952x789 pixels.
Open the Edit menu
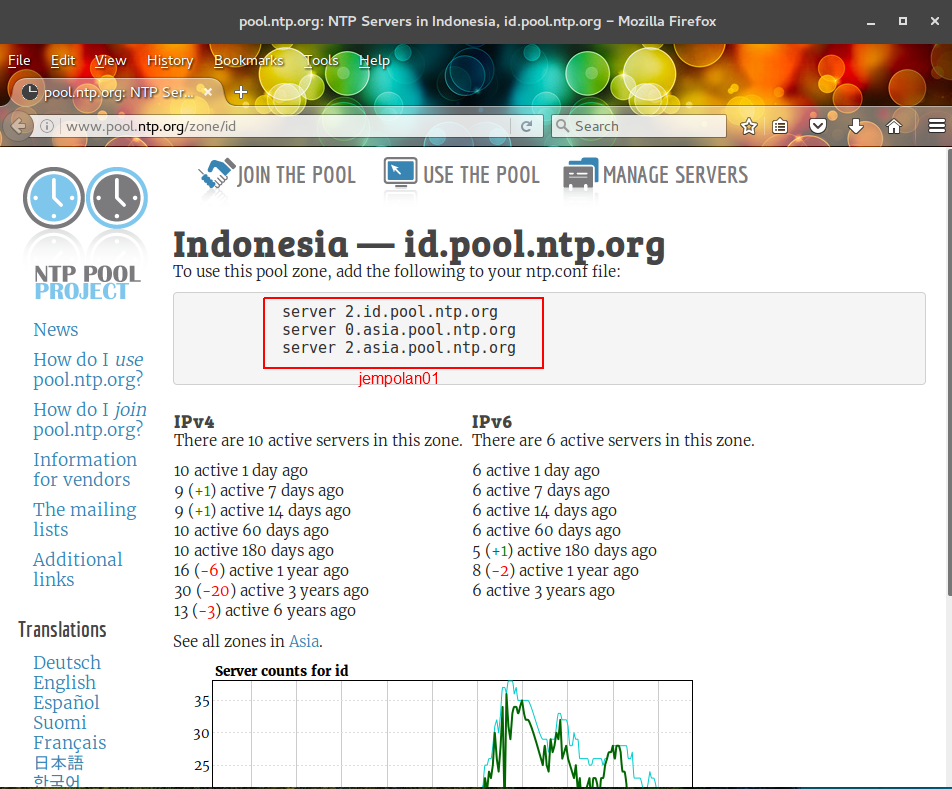click(63, 61)
